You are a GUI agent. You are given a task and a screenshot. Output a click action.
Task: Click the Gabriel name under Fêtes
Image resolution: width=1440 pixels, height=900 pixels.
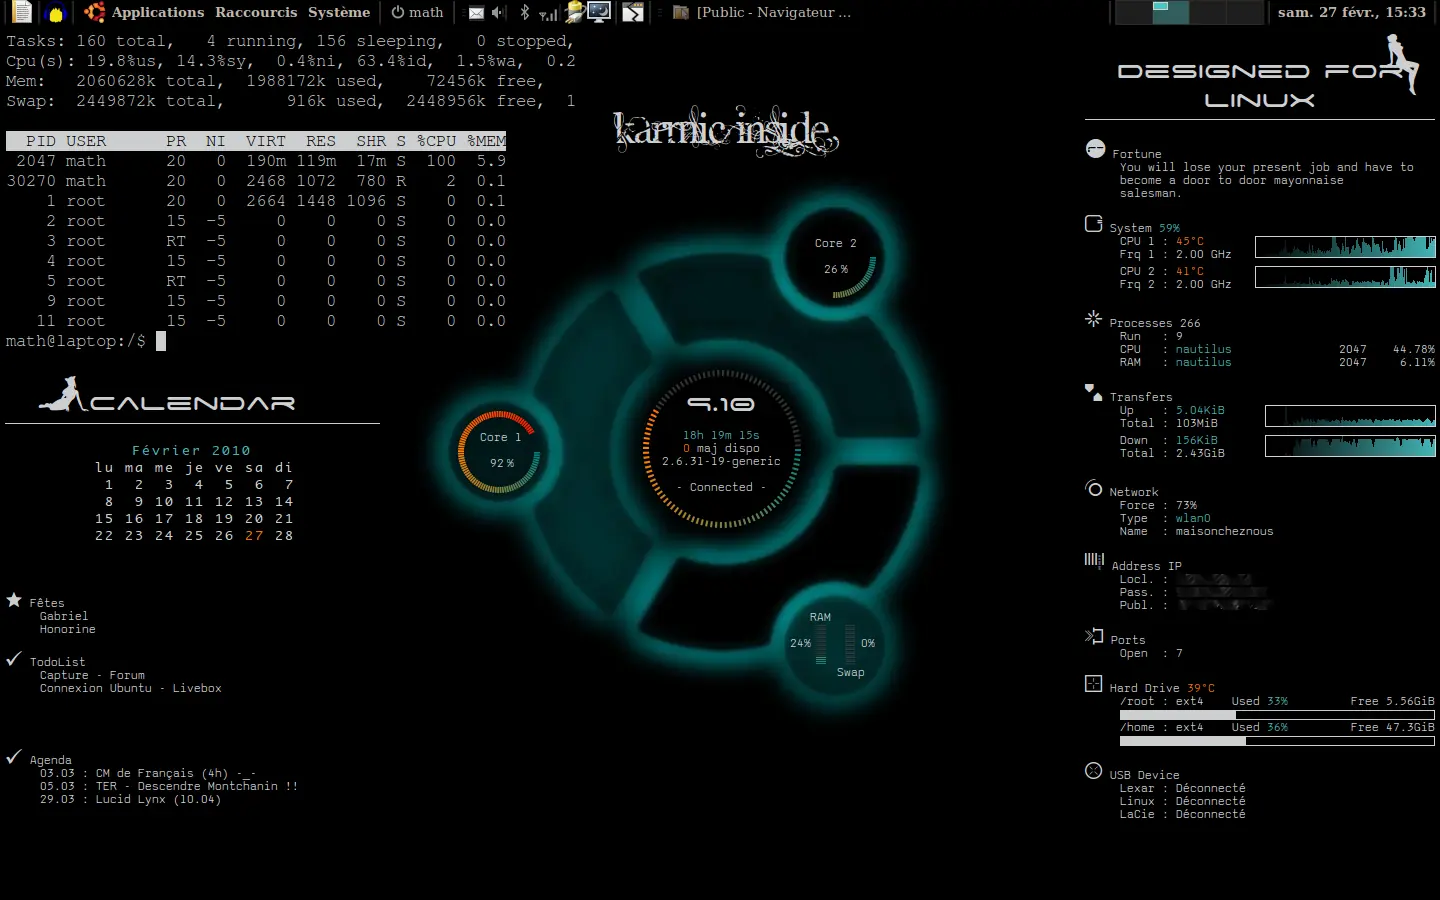(x=64, y=616)
